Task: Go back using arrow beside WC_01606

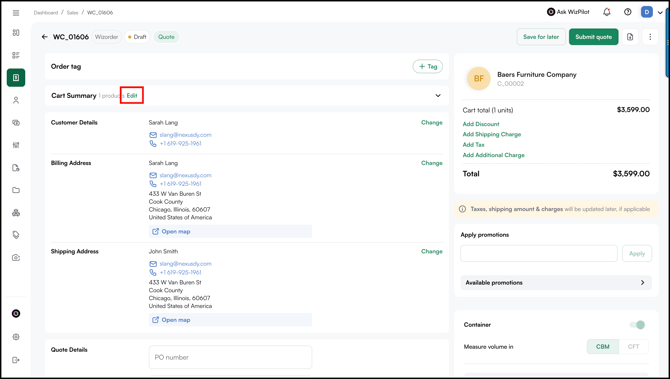Action: pos(44,37)
